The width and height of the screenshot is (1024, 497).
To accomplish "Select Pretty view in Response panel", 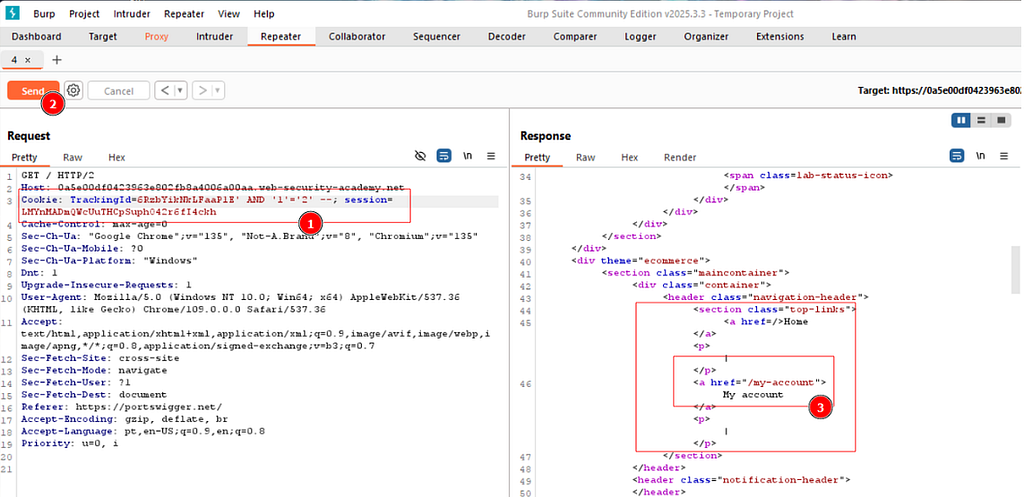I will click(537, 157).
